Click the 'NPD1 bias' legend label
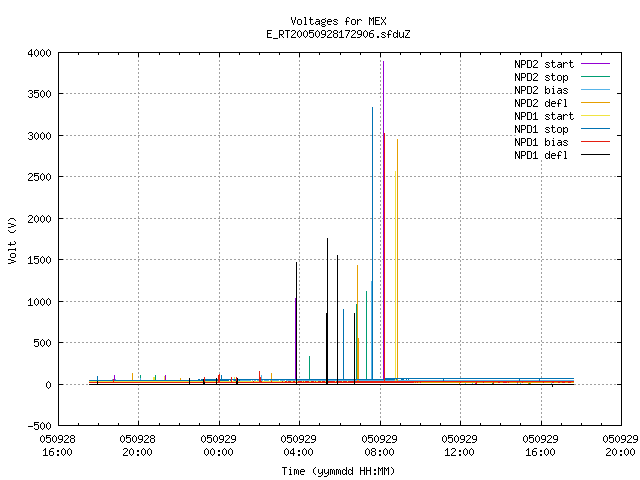Viewport: 640px width, 480px height. (541, 142)
